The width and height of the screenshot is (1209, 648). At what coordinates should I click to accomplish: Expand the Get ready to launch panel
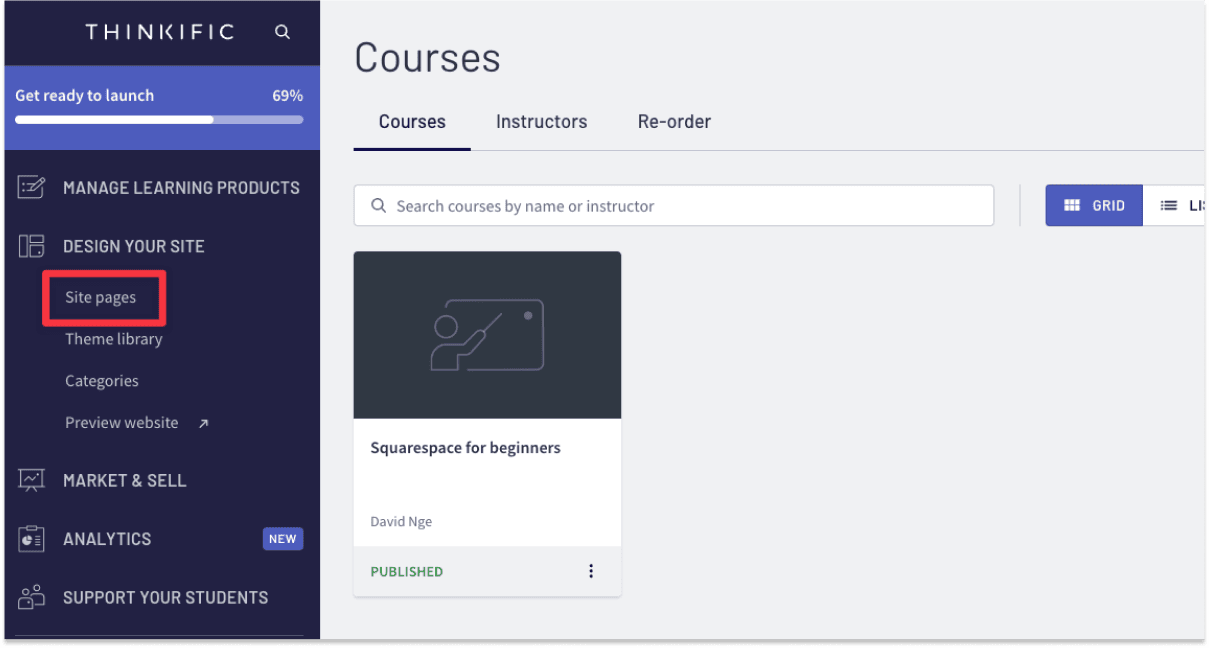click(160, 95)
